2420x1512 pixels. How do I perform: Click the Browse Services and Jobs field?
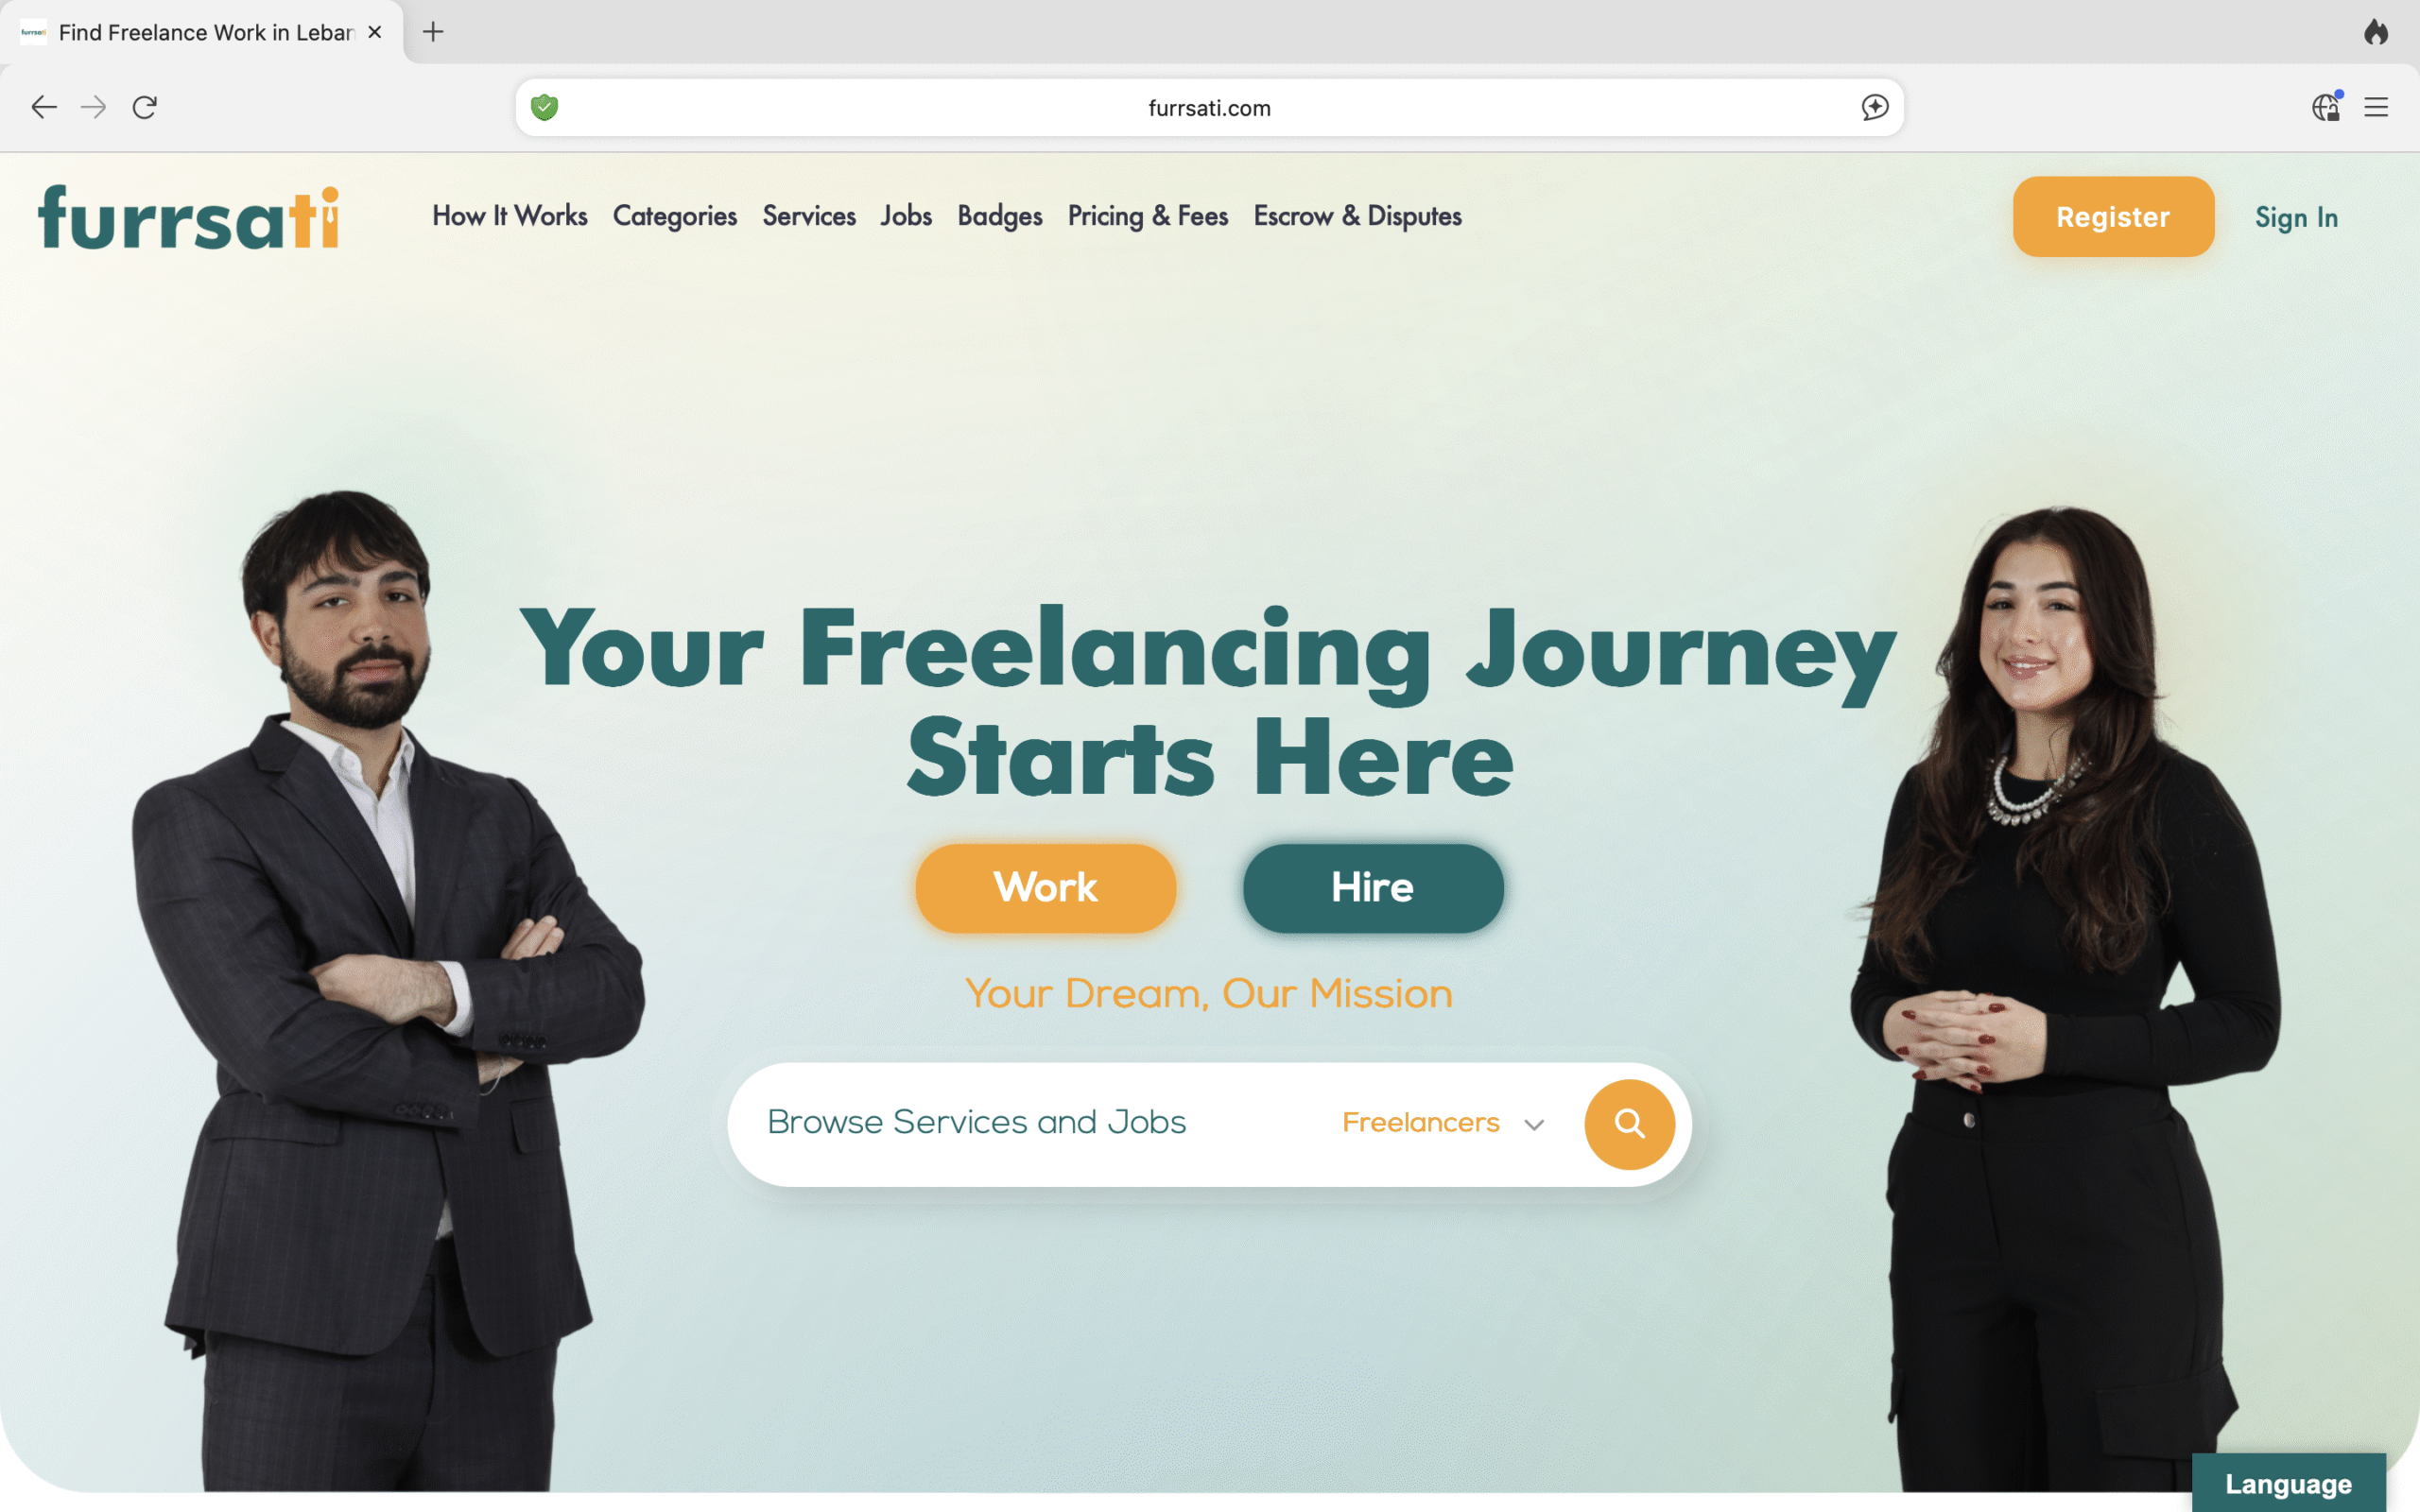click(x=1030, y=1123)
